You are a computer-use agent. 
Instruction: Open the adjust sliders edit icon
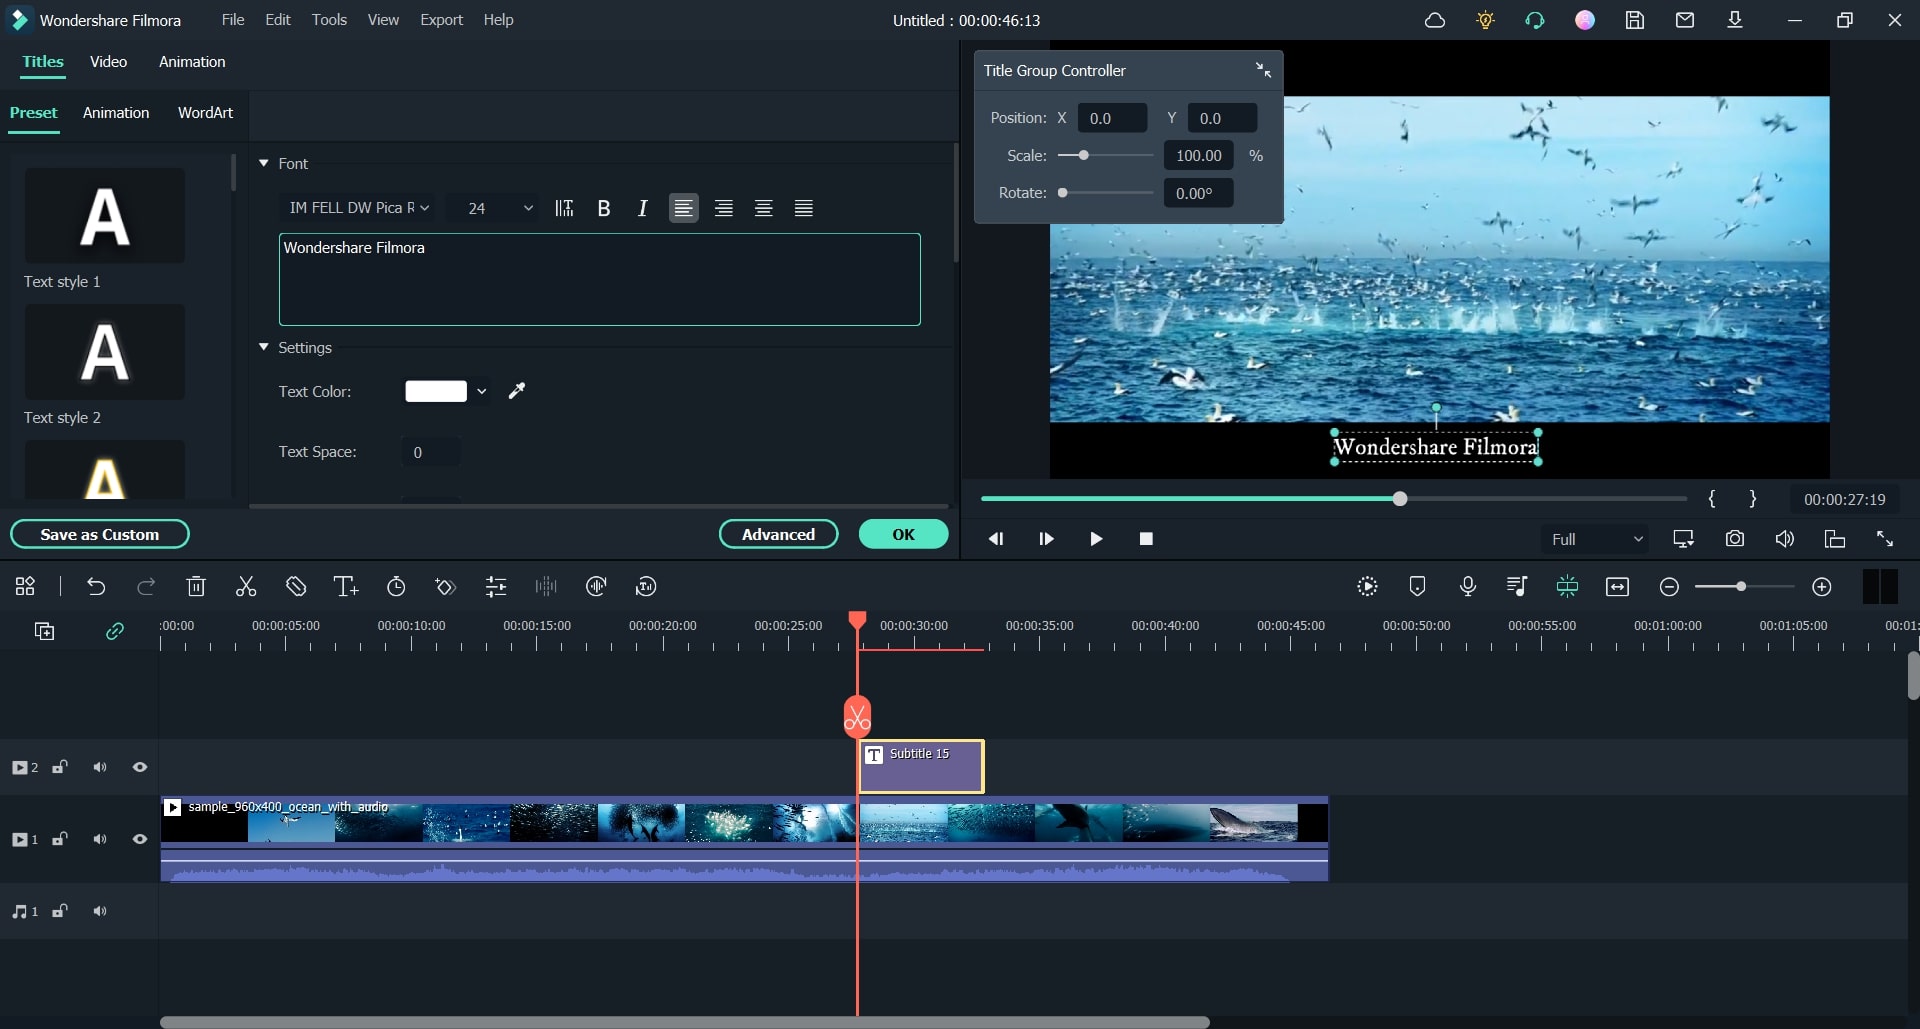coord(496,587)
